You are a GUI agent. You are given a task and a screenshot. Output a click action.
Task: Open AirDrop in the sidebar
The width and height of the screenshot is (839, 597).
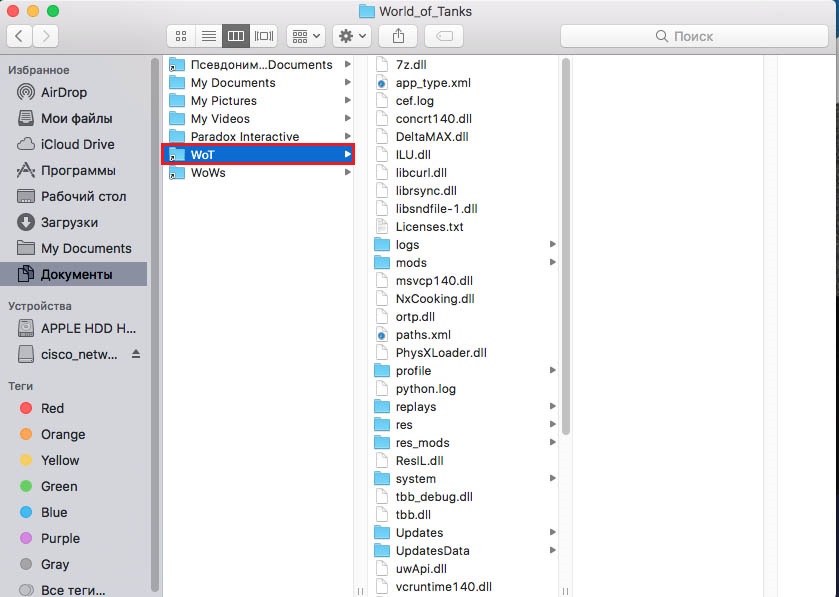74,92
